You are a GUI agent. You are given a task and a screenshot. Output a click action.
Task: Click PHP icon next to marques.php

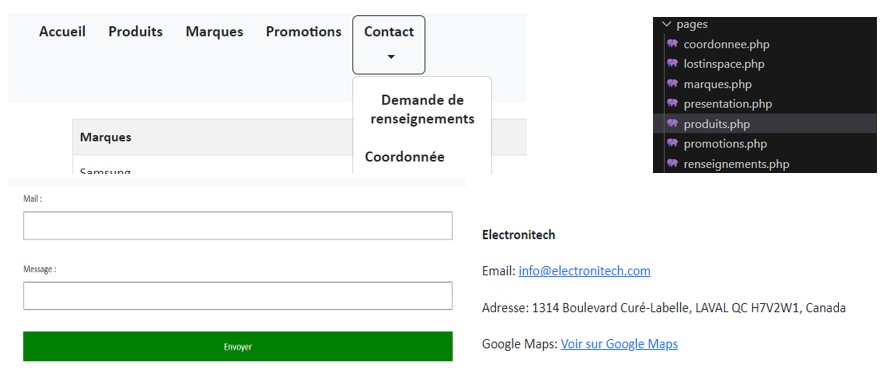coord(672,84)
